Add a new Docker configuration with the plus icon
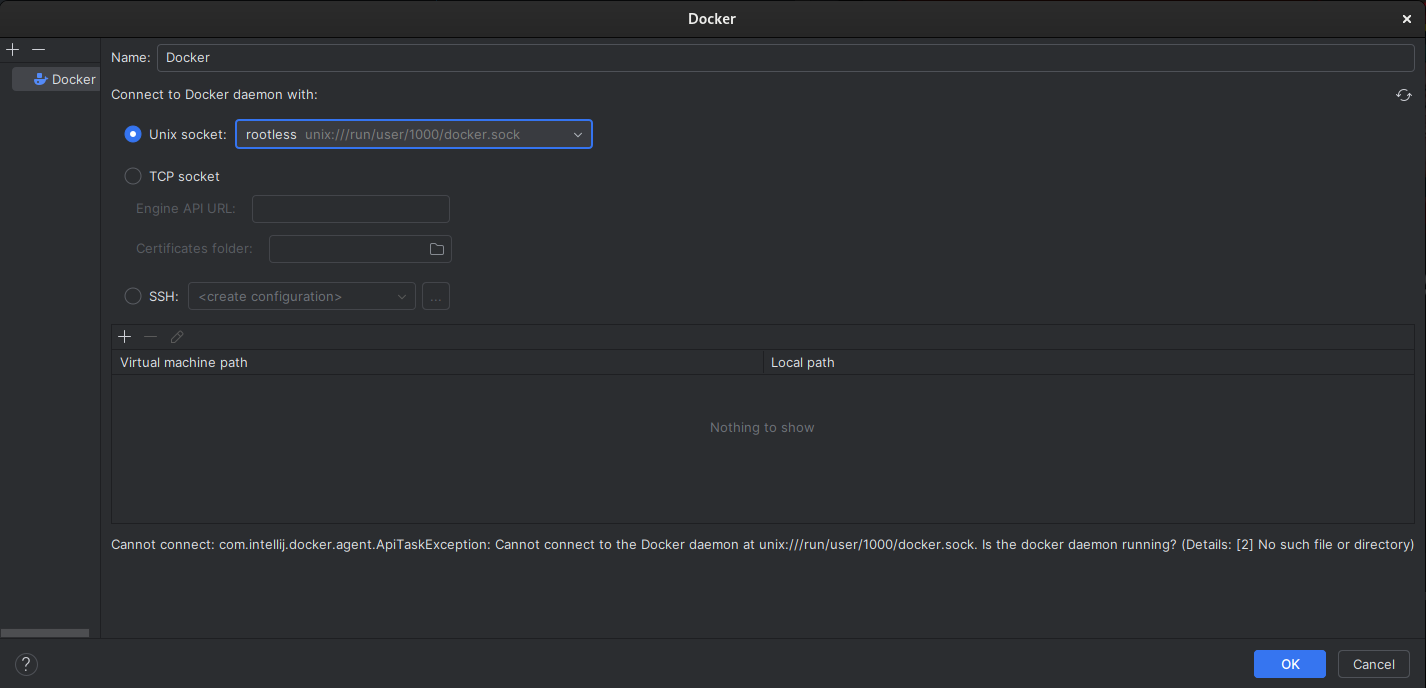The height and width of the screenshot is (688, 1426). click(x=12, y=48)
